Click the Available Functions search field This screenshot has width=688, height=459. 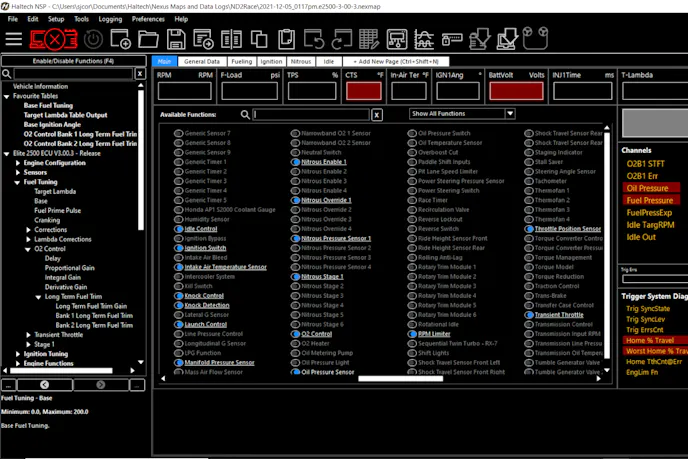point(310,115)
